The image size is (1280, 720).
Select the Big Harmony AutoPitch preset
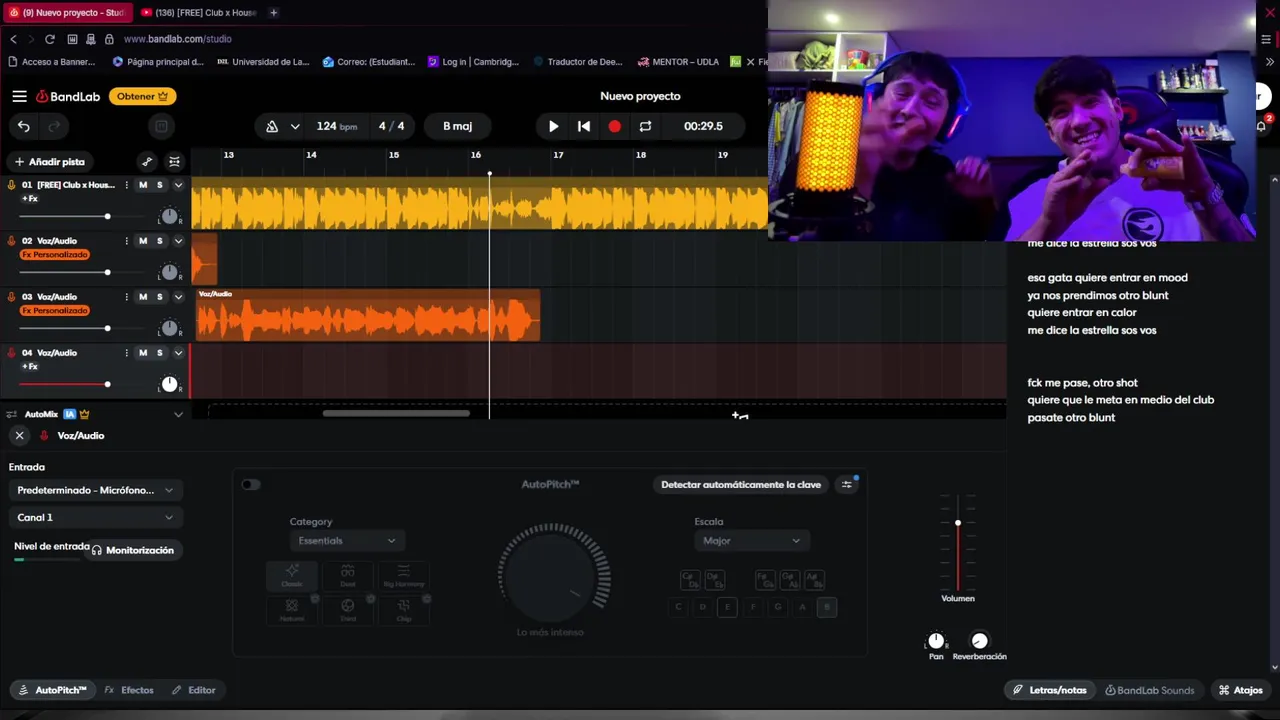click(404, 575)
